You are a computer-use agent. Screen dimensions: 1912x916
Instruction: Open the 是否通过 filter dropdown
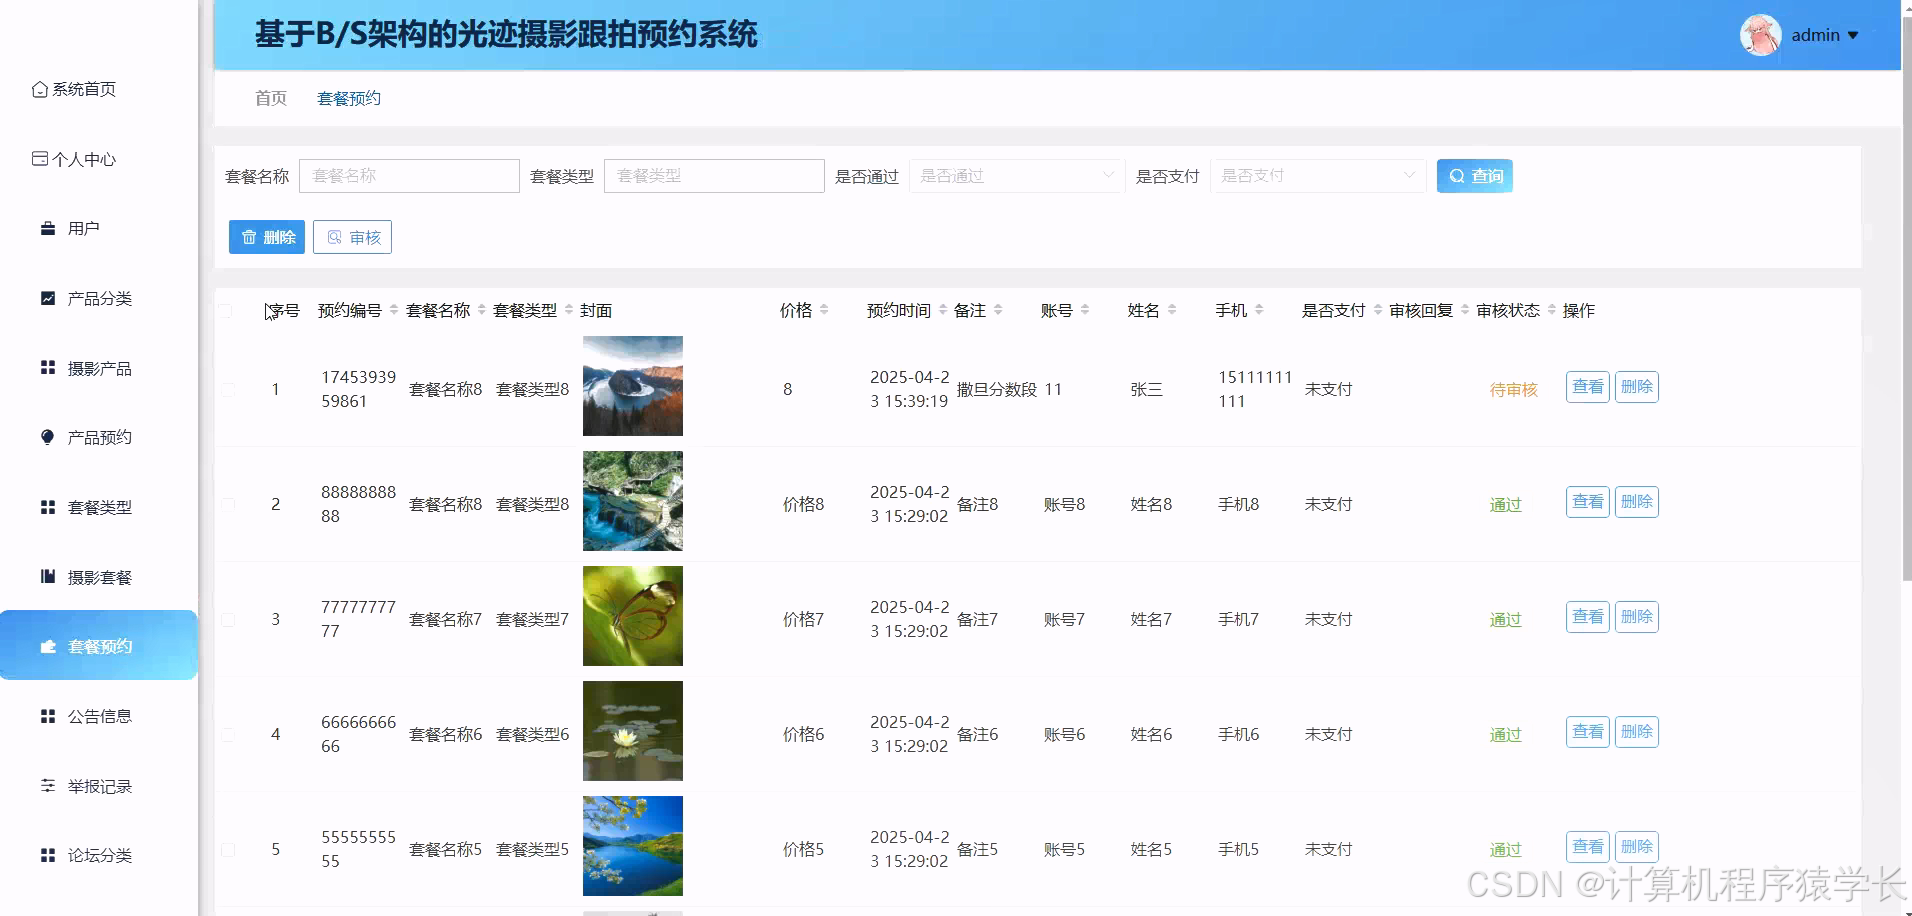pos(1015,175)
